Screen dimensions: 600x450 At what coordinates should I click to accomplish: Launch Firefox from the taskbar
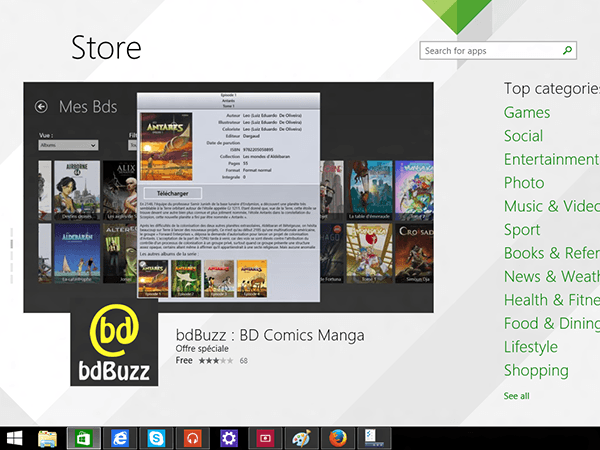tap(338, 439)
